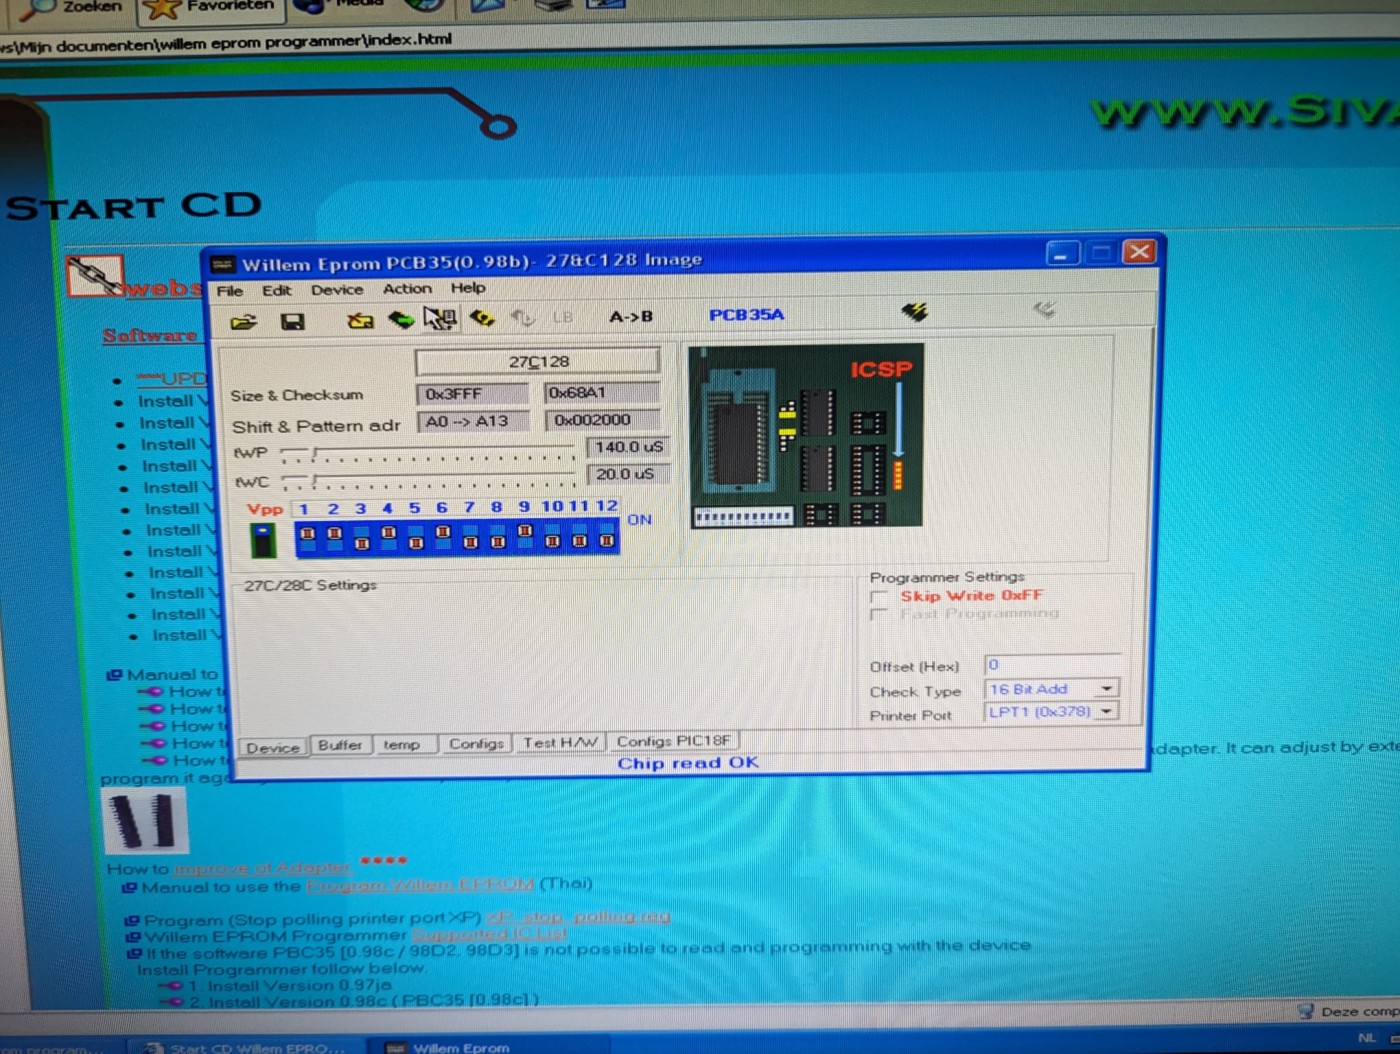Image resolution: width=1400 pixels, height=1054 pixels.
Task: Click the 0x002000 pattern address field
Action: point(601,420)
